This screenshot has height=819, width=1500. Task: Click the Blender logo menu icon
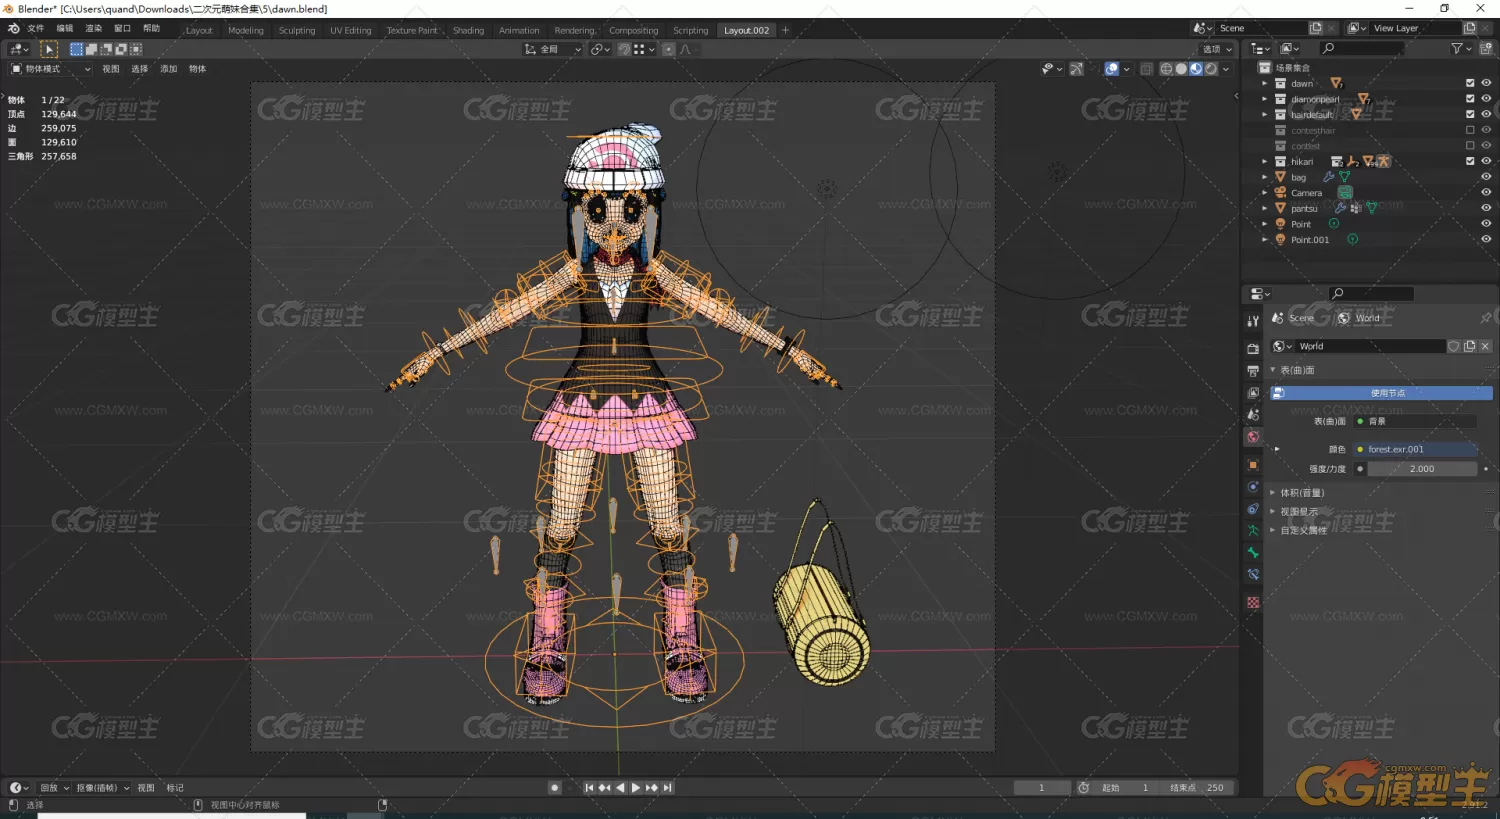pyautogui.click(x=13, y=28)
